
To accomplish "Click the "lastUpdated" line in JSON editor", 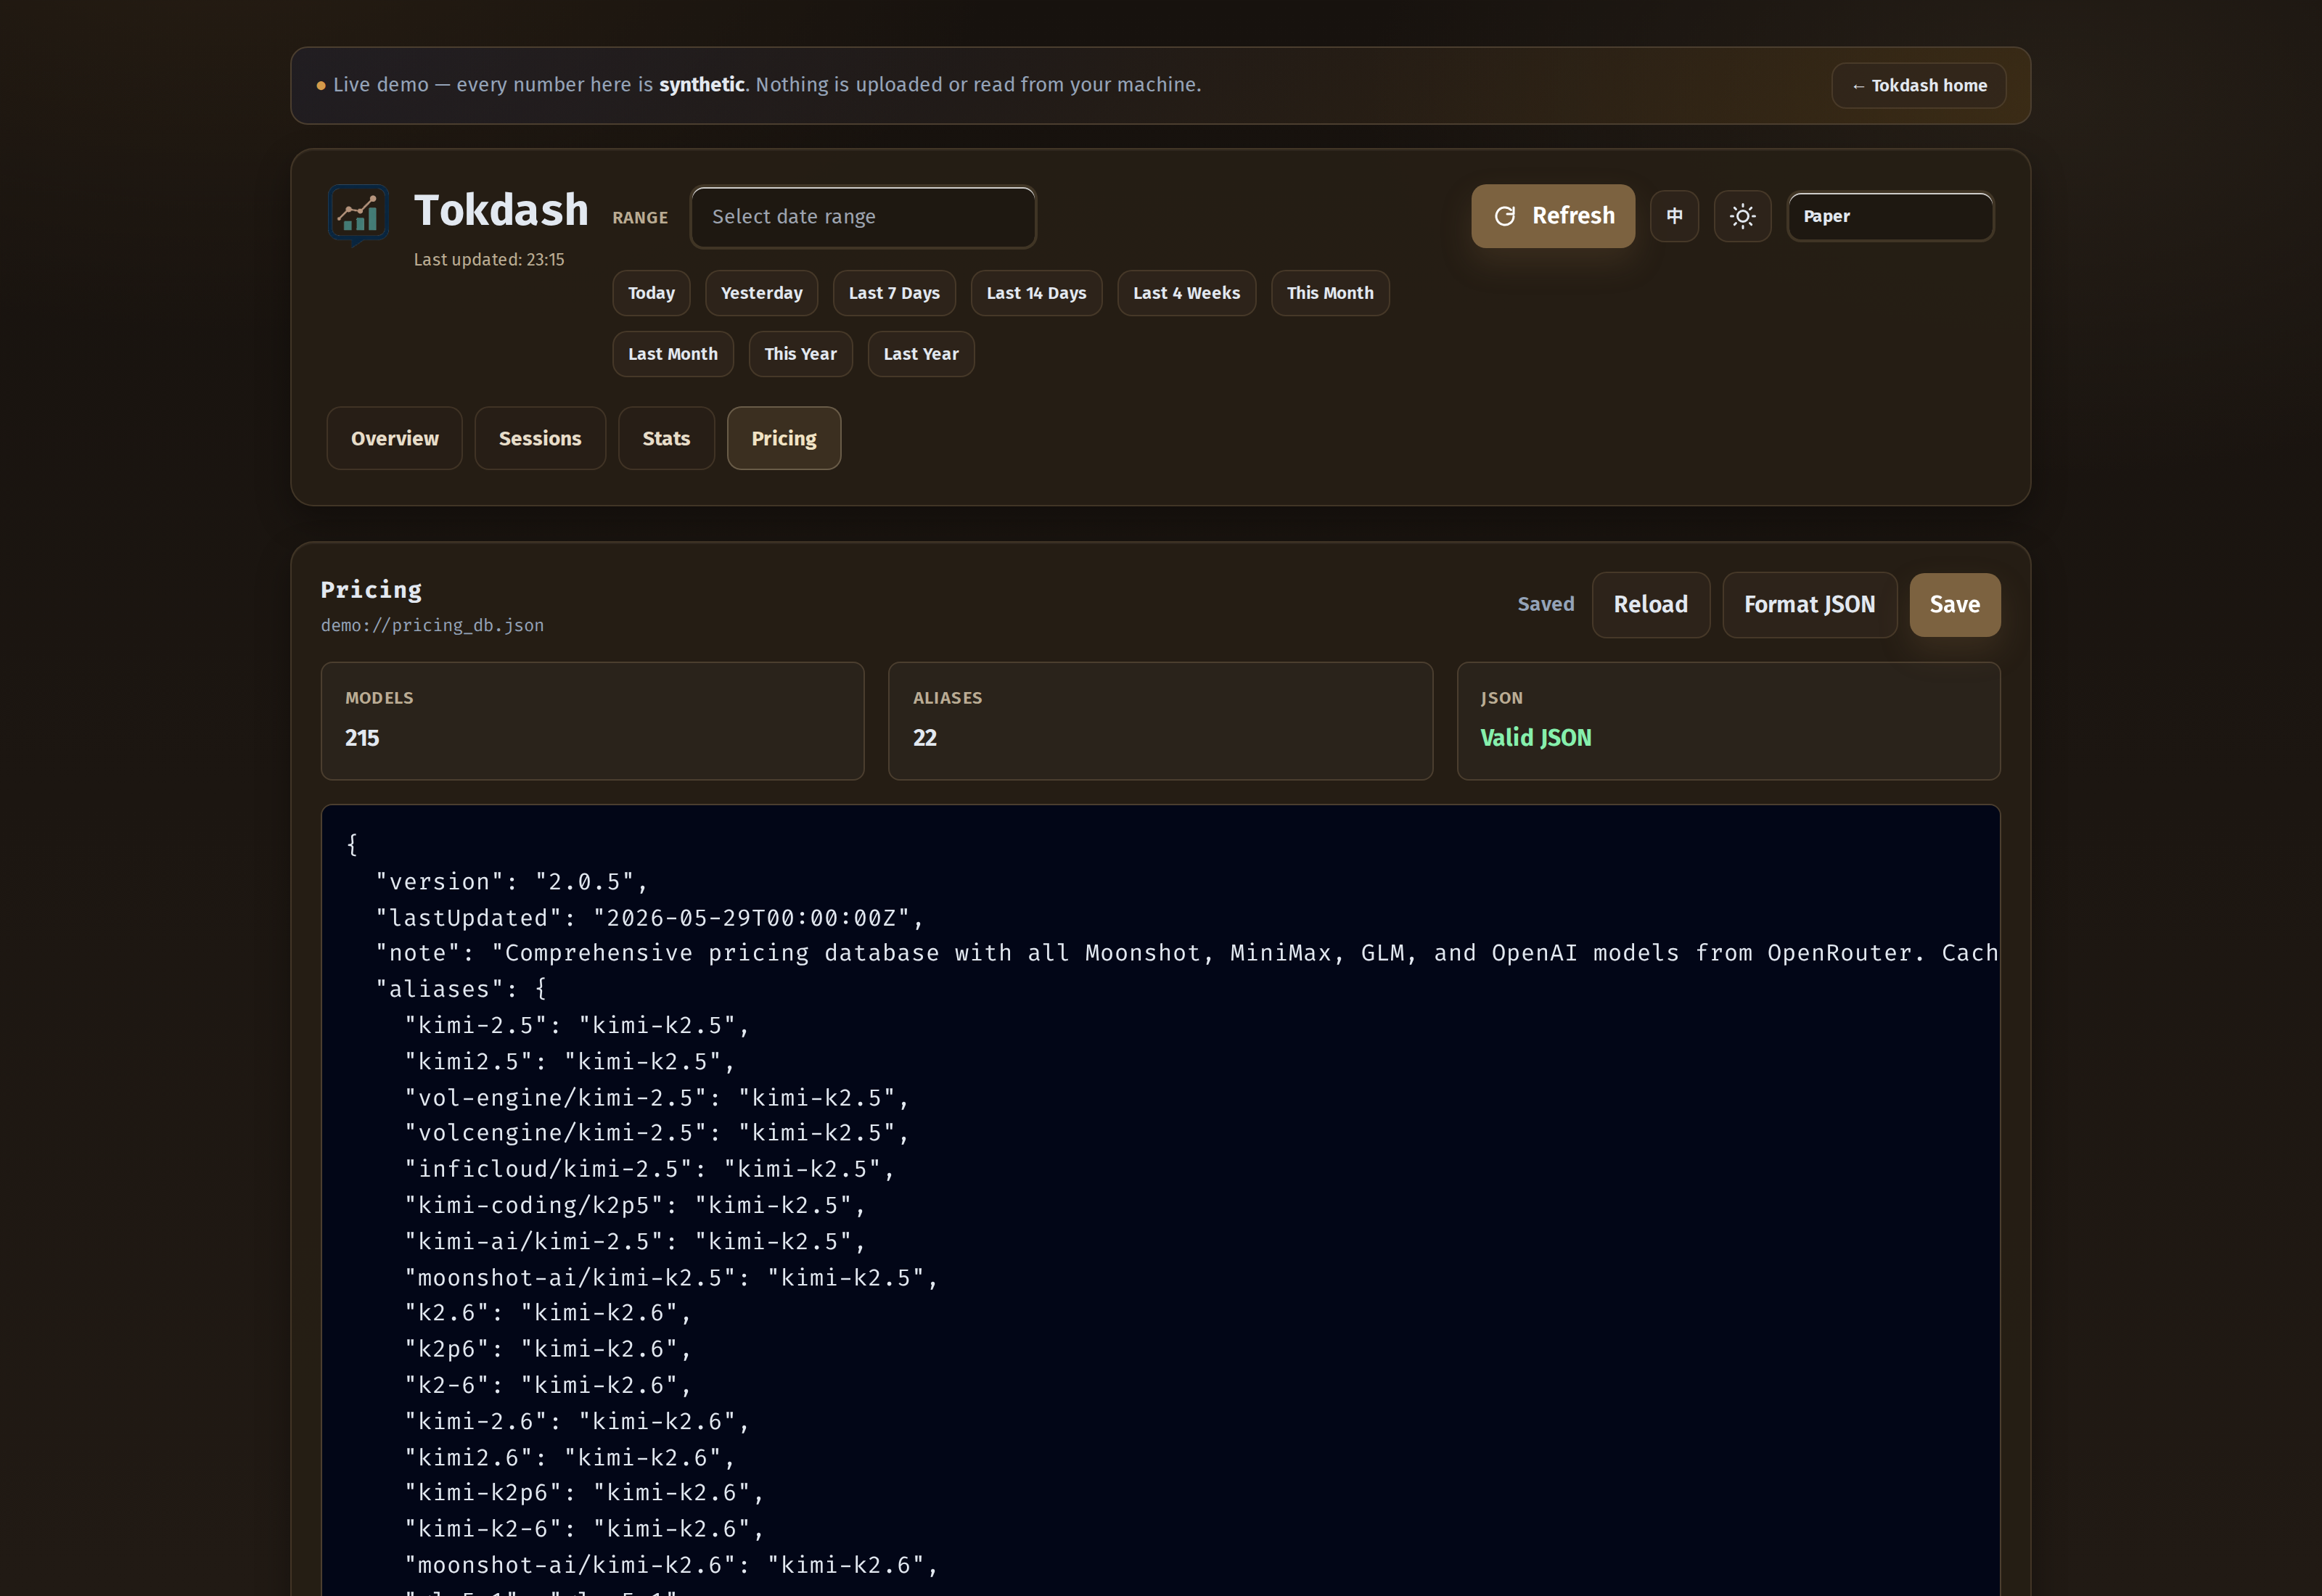I will point(650,918).
